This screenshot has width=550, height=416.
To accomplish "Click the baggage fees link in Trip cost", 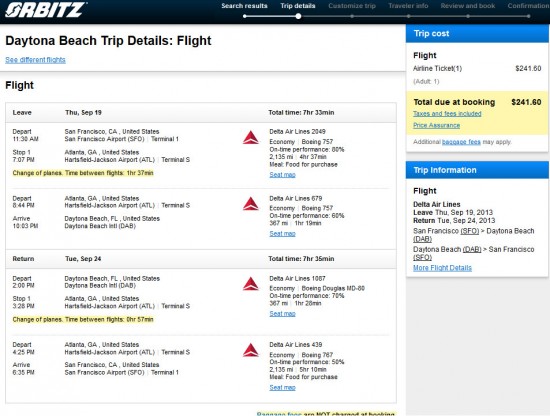I will 461,142.
